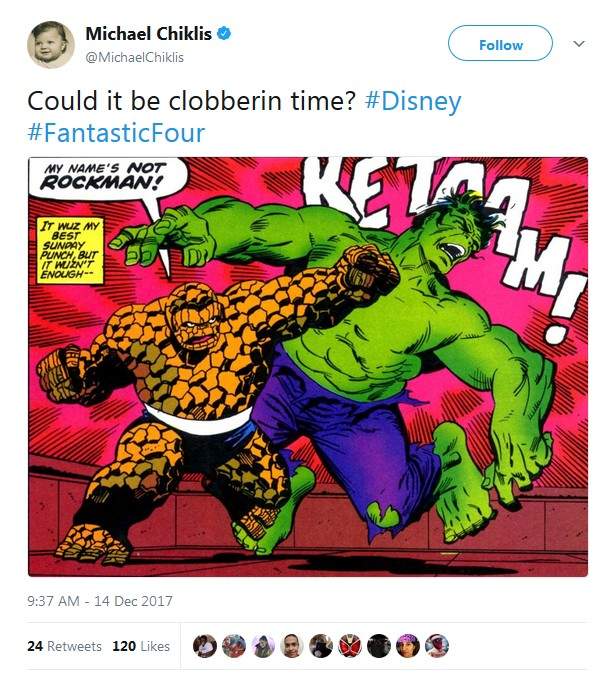Image resolution: width=616 pixels, height=677 pixels.
Task: Follow Michael Chiklis
Action: pos(500,45)
